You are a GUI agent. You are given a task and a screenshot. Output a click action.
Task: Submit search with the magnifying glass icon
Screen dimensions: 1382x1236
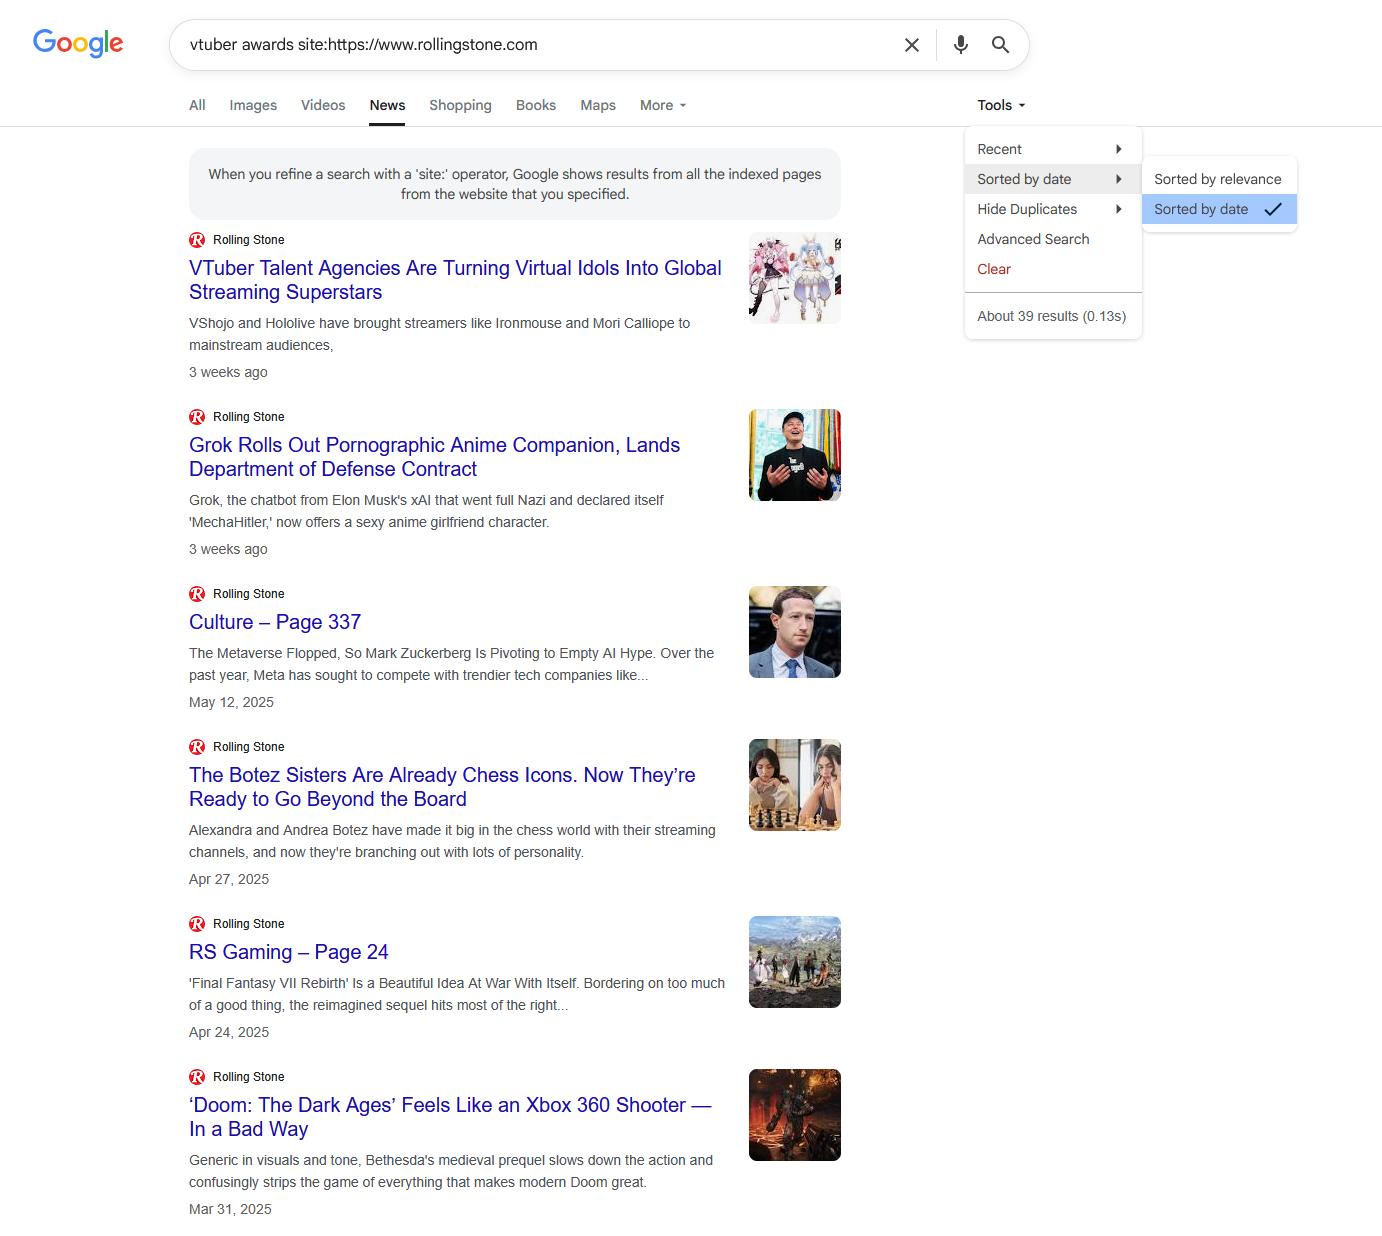1000,45
